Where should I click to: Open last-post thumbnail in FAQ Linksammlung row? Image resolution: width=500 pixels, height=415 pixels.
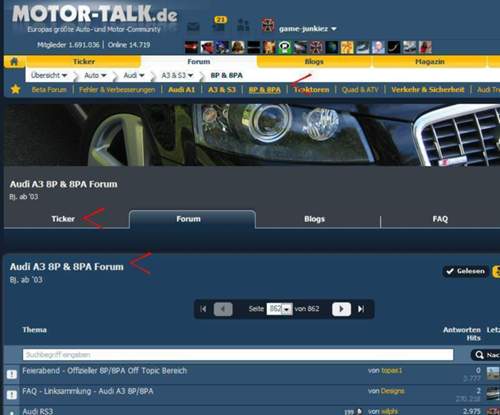493,394
